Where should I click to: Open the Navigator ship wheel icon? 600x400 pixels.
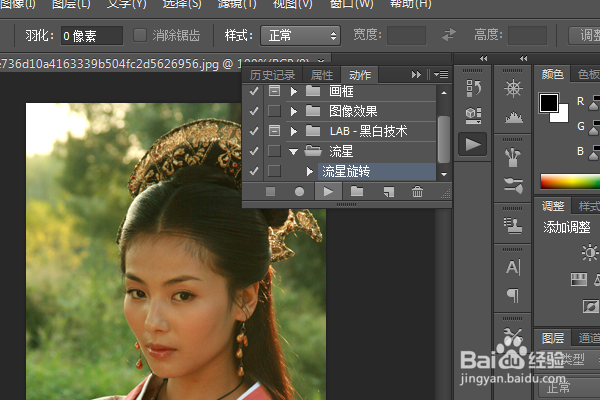click(x=513, y=88)
